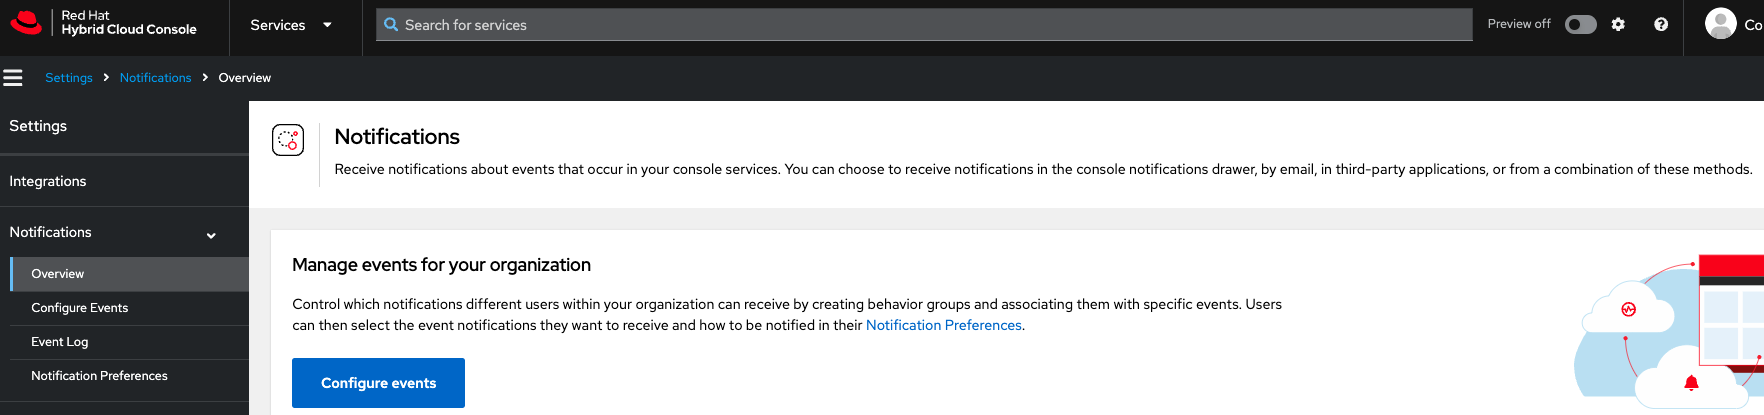Follow the Notification Preferences text link
Image resolution: width=1764 pixels, height=415 pixels.
tap(943, 325)
